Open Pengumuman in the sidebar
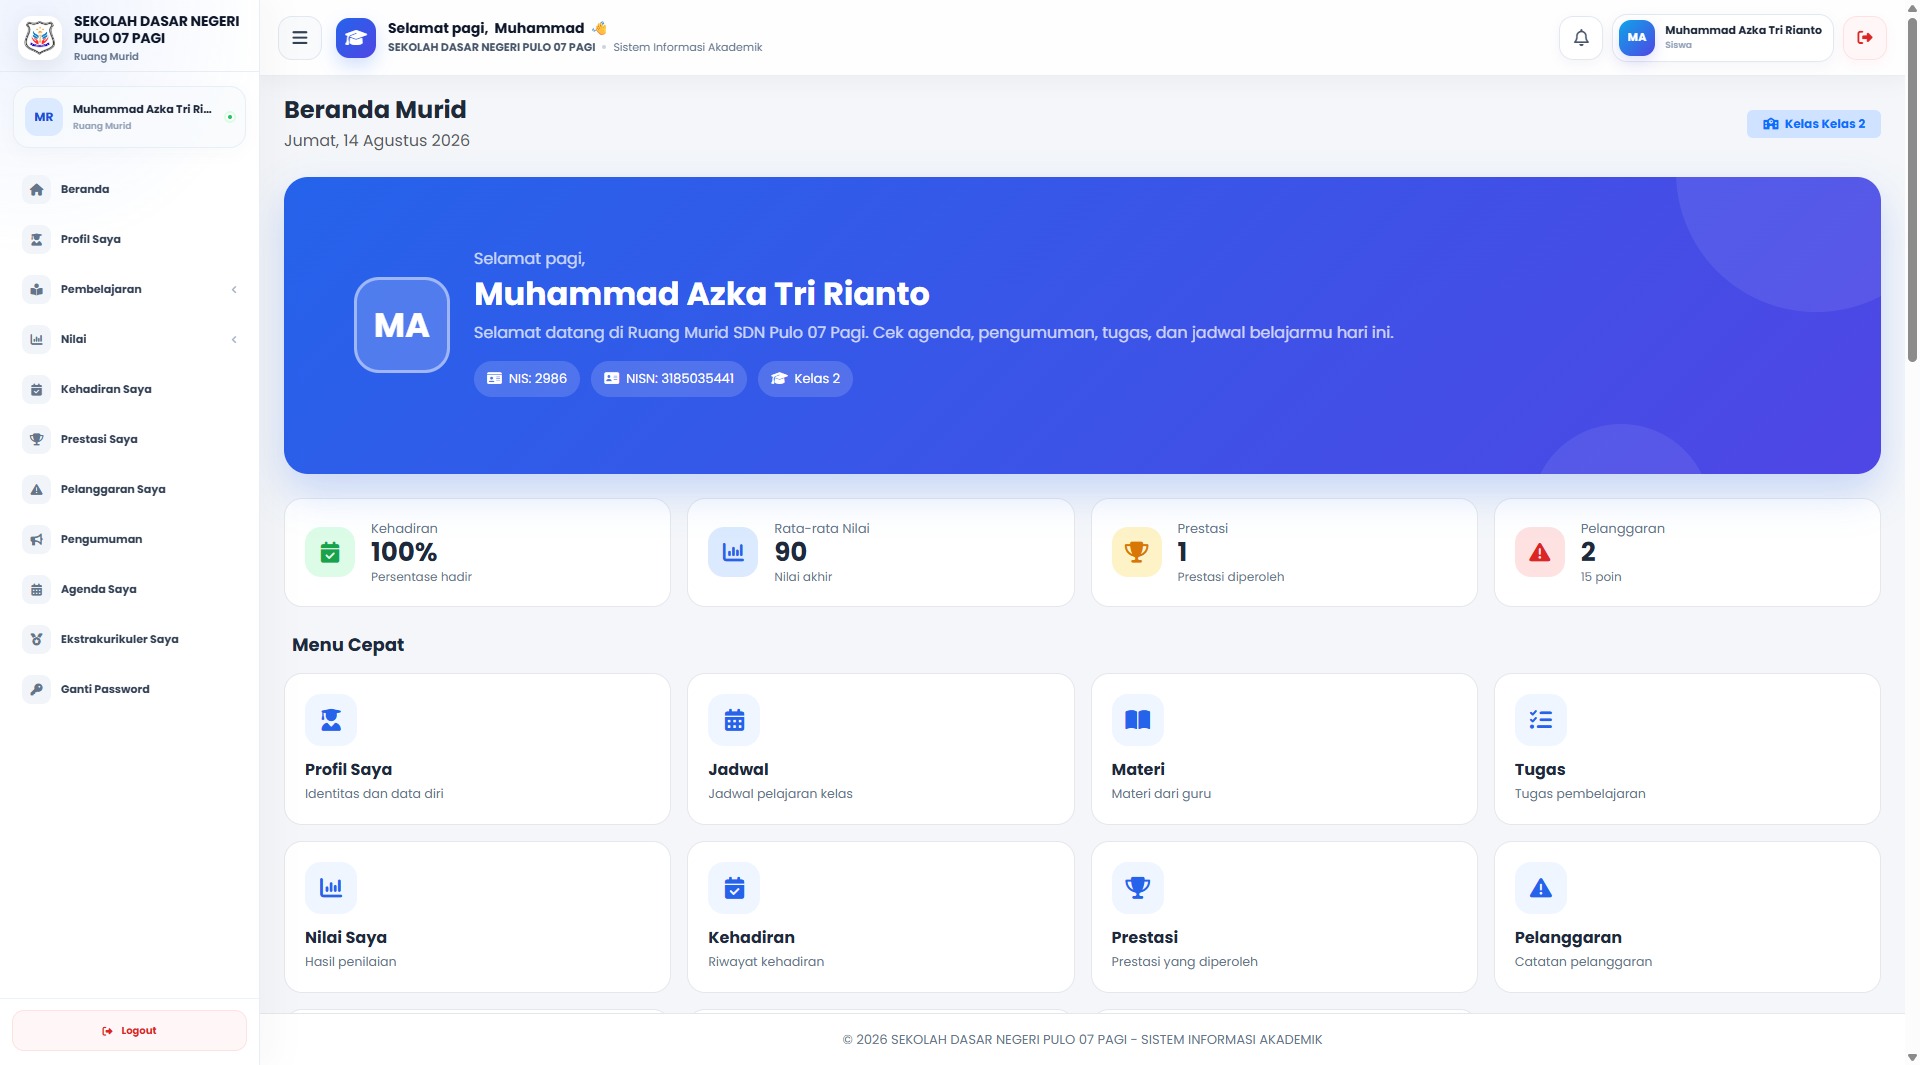This screenshot has width=1920, height=1065. pyautogui.click(x=129, y=539)
